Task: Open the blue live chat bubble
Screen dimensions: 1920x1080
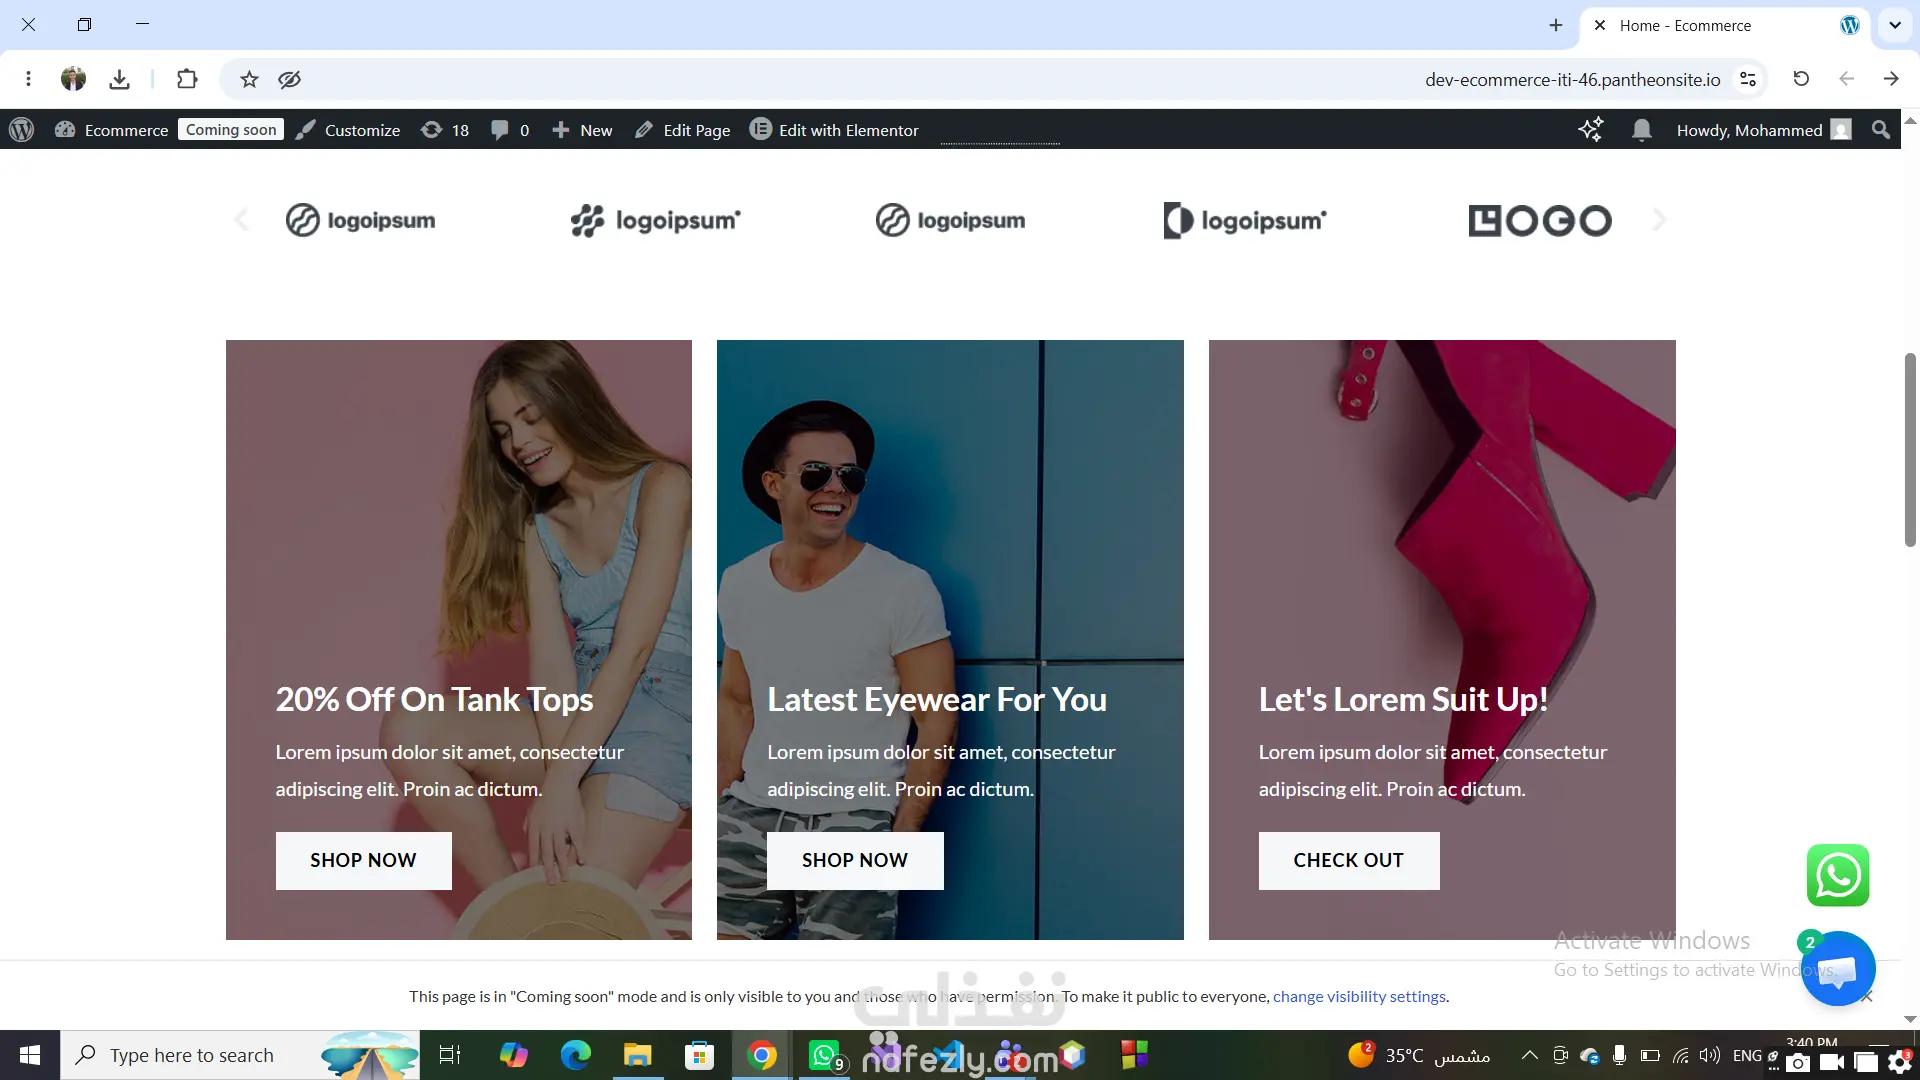Action: pyautogui.click(x=1838, y=968)
